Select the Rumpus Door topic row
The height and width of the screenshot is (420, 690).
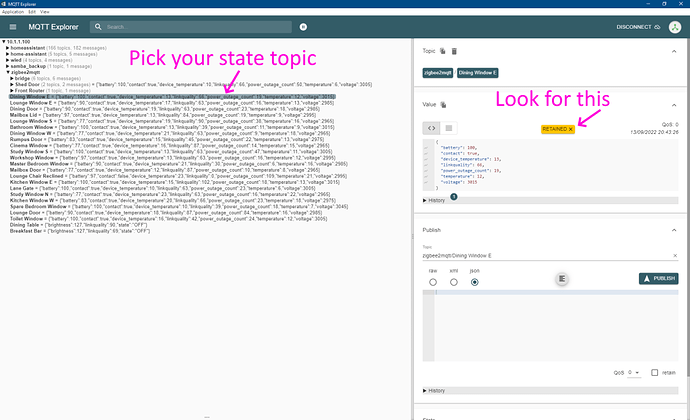167,140
